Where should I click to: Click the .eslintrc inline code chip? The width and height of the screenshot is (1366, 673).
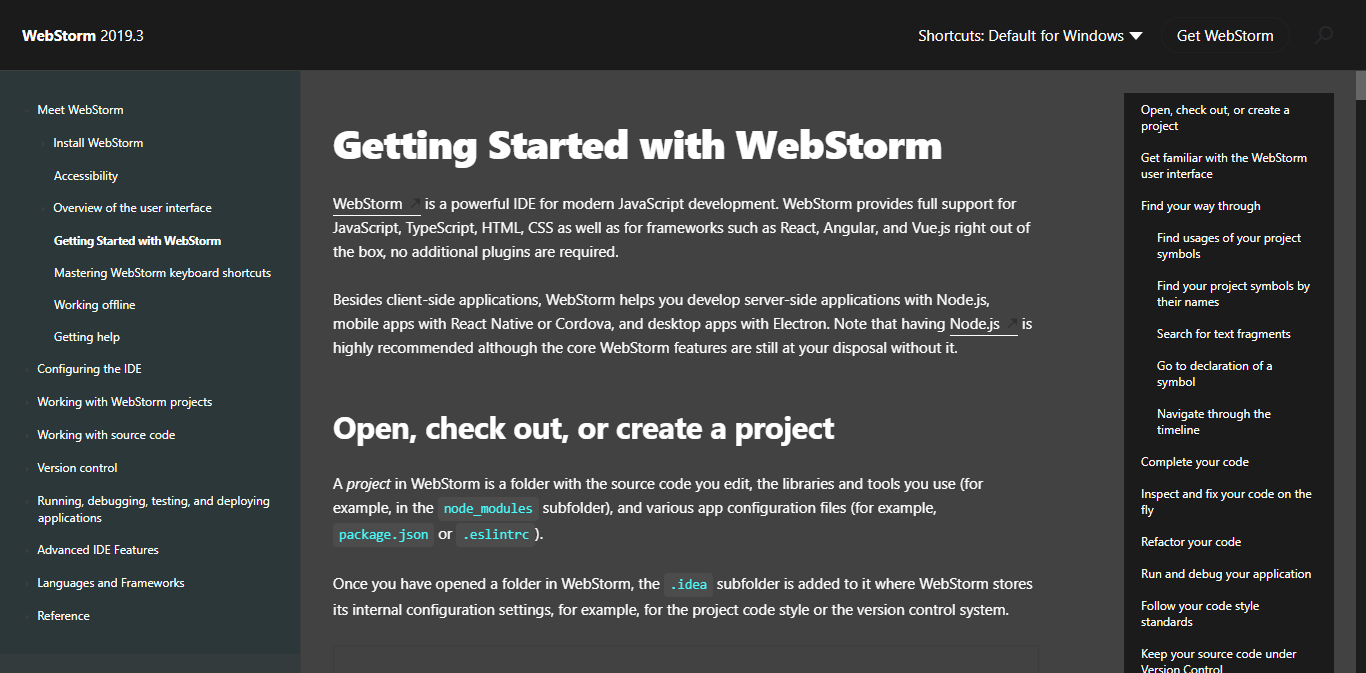[x=495, y=534]
